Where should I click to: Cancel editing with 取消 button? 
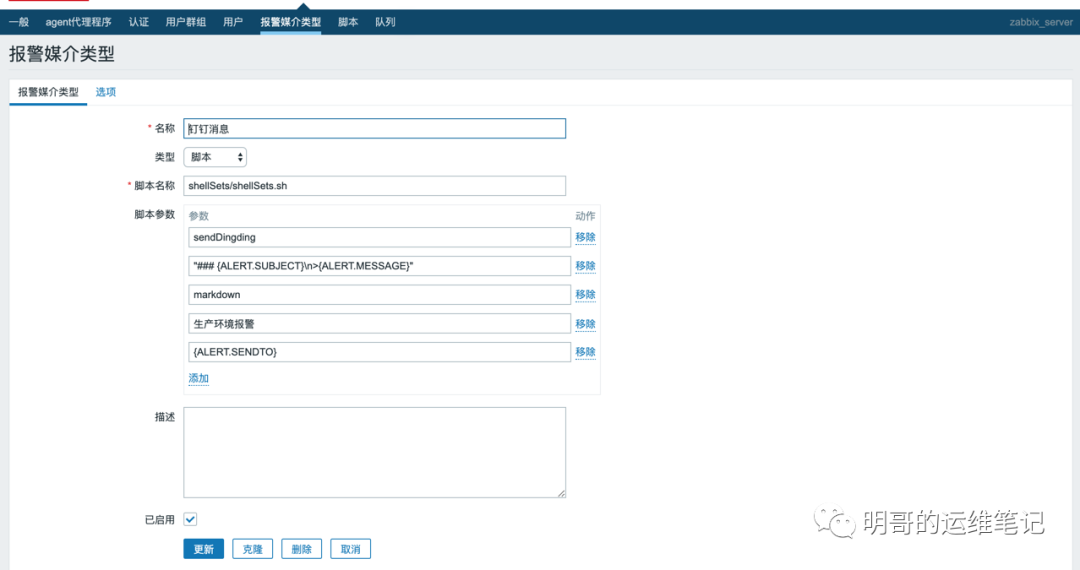(351, 549)
